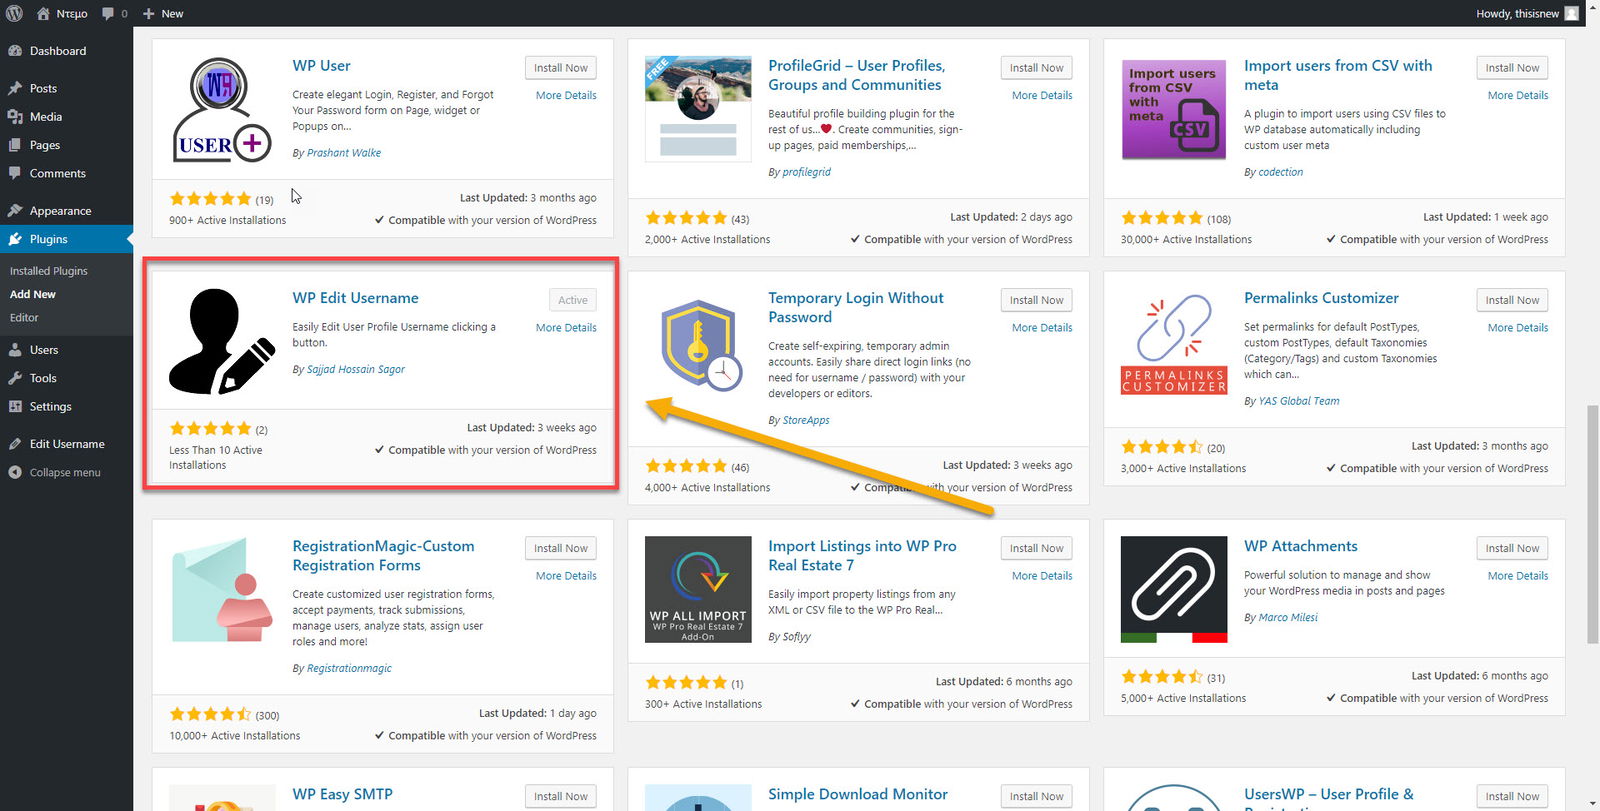The width and height of the screenshot is (1600, 811).
Task: Click the Posts pin icon
Action: point(15,88)
